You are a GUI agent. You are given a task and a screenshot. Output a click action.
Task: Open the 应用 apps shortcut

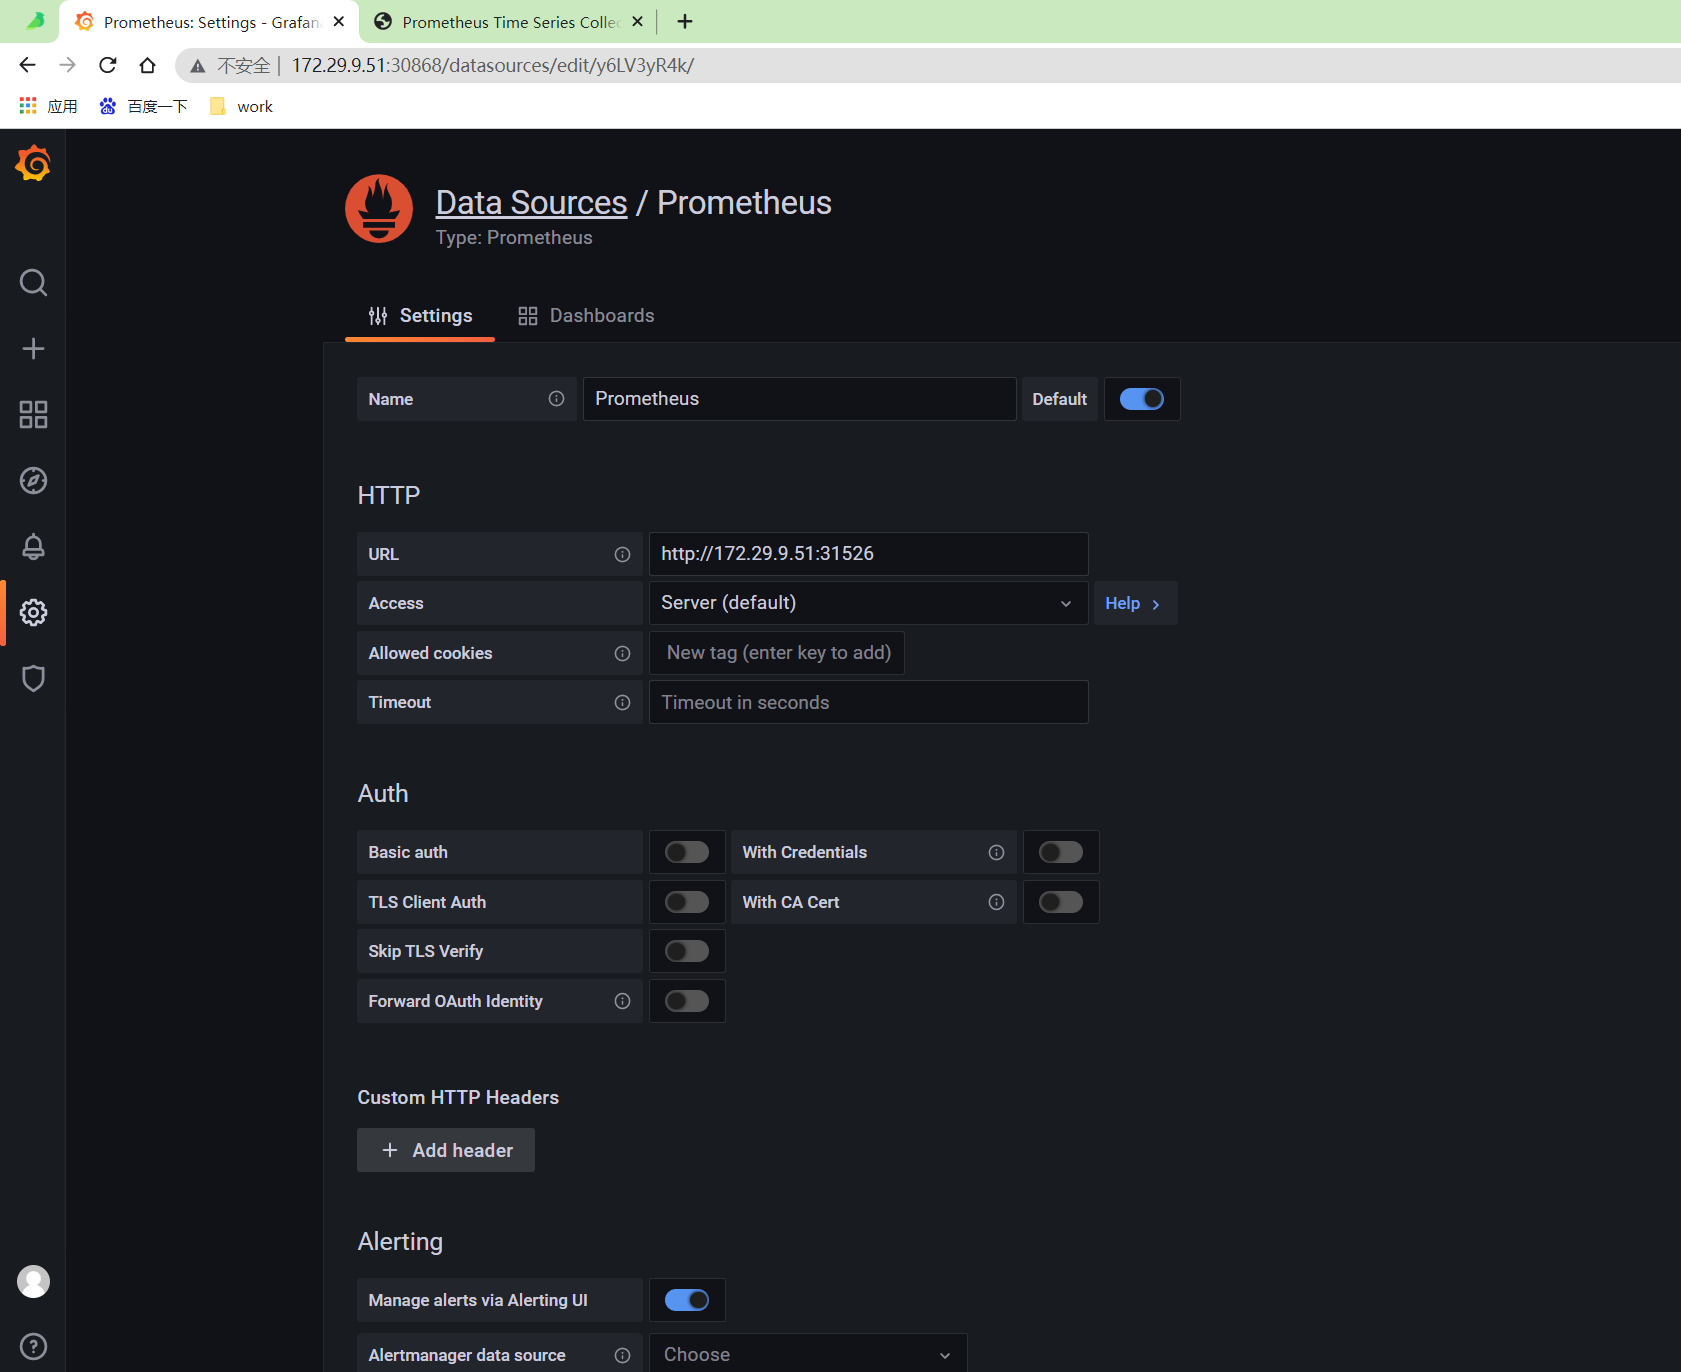point(48,106)
